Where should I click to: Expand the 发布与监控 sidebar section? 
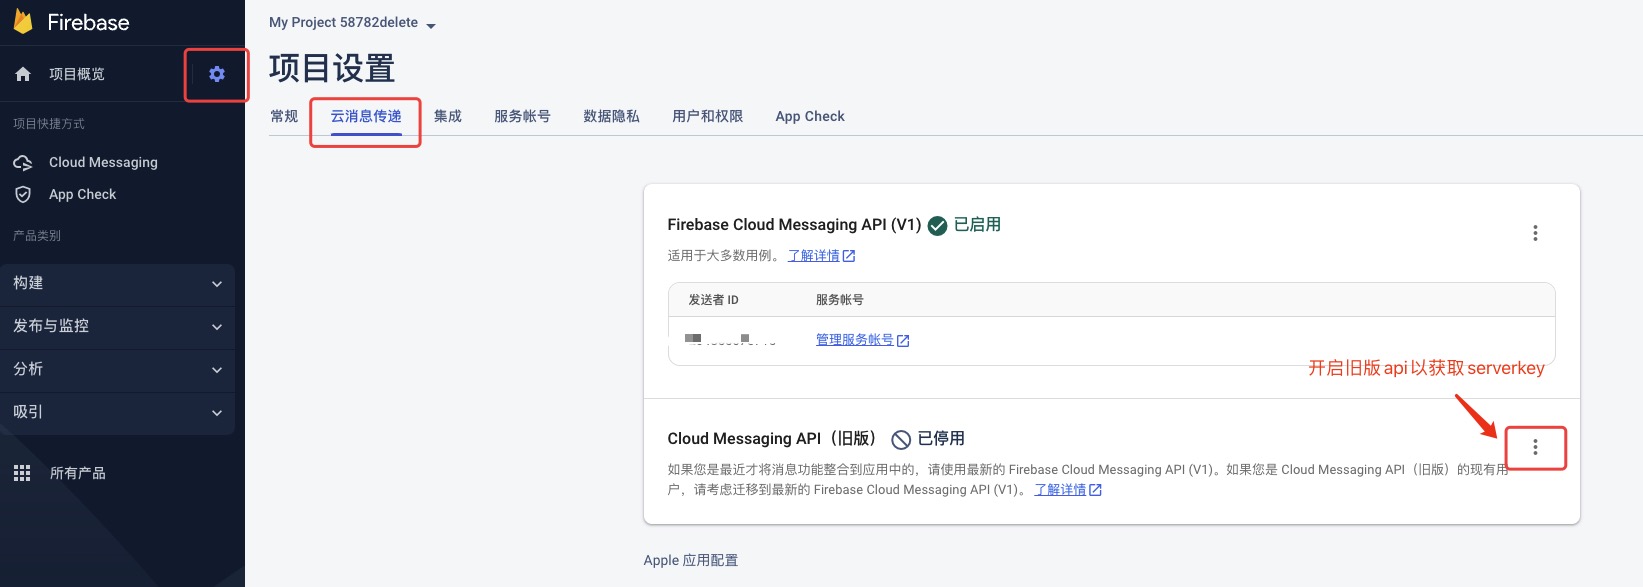point(117,326)
